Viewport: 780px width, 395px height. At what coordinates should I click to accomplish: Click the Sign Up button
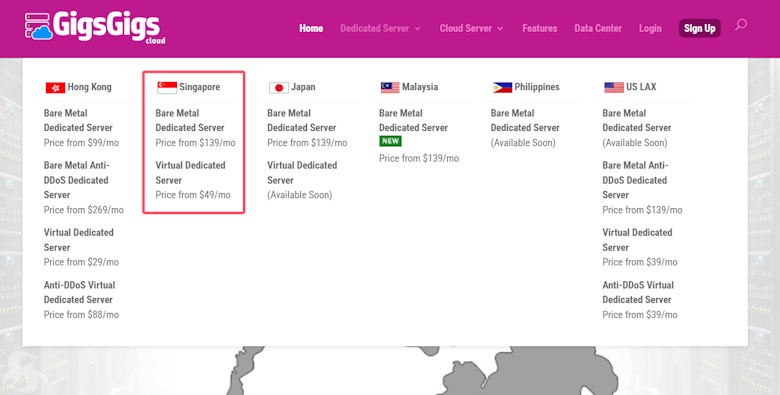click(x=699, y=28)
